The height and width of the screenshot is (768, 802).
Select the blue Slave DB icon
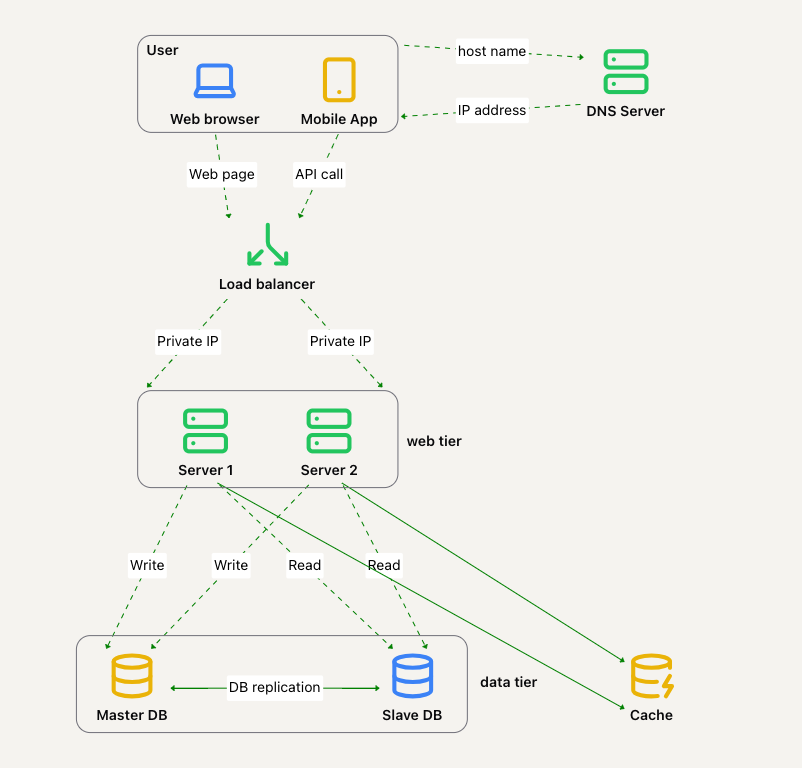click(x=412, y=677)
